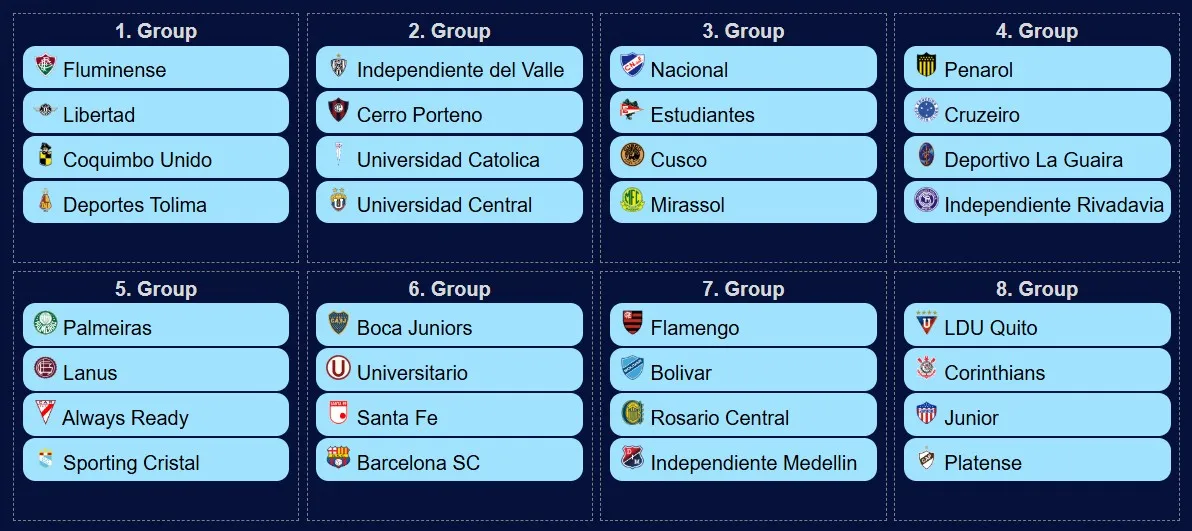Screen dimensions: 1192x531
Task: Click the Estudiantes team row
Action: [742, 113]
